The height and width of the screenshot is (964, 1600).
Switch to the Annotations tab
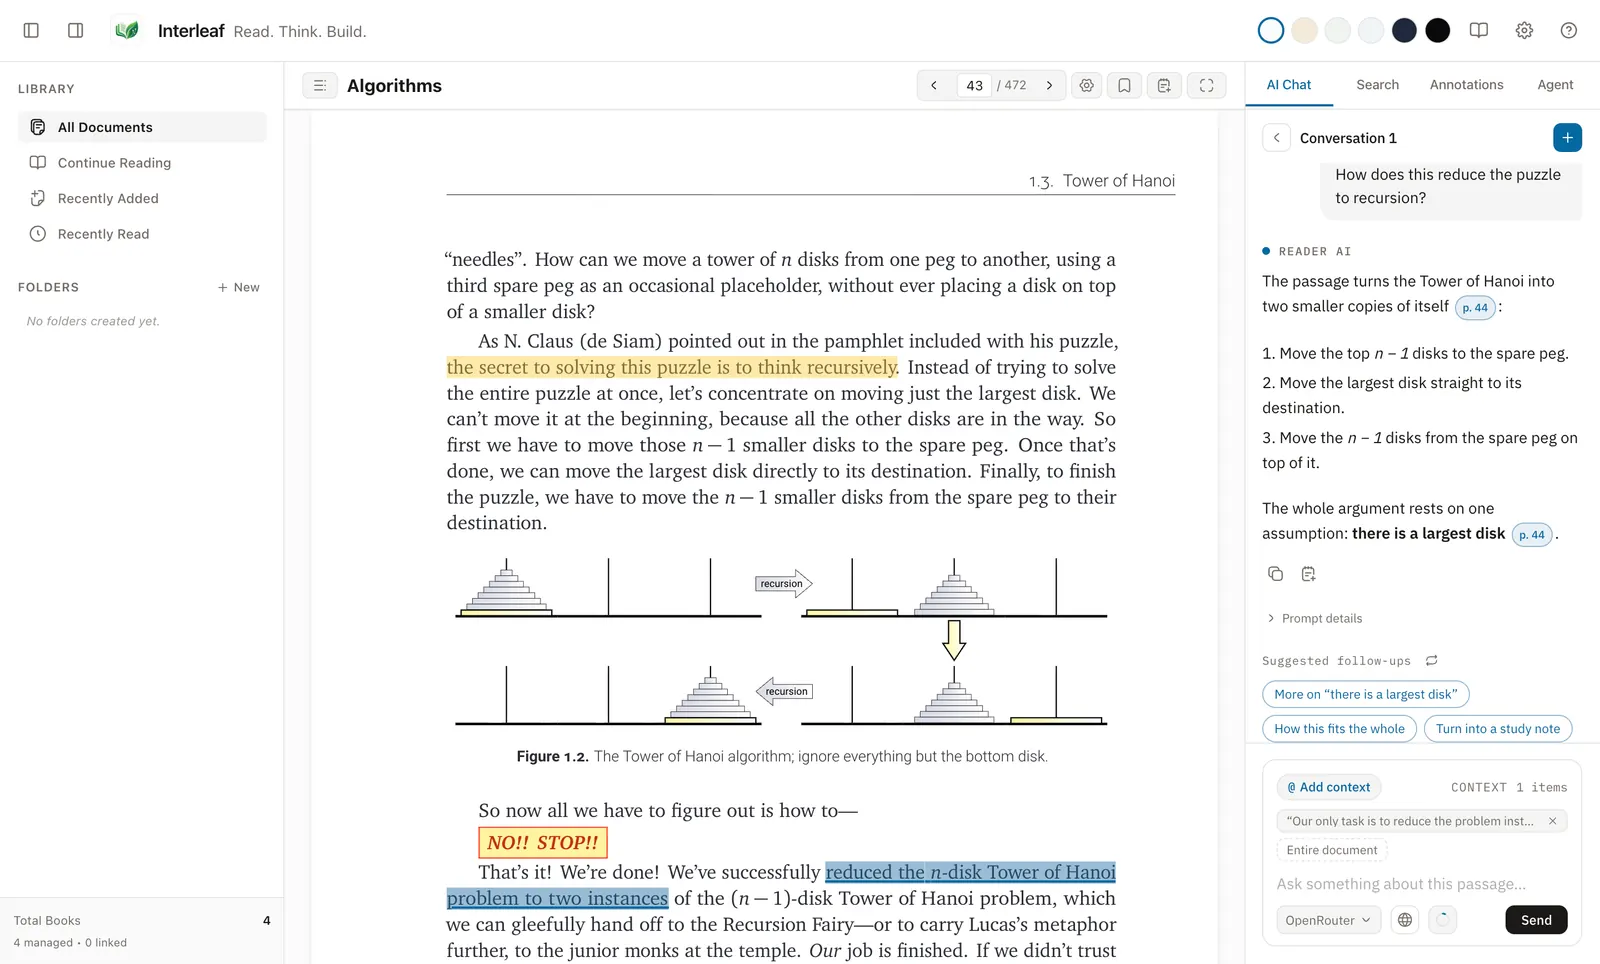click(x=1466, y=85)
